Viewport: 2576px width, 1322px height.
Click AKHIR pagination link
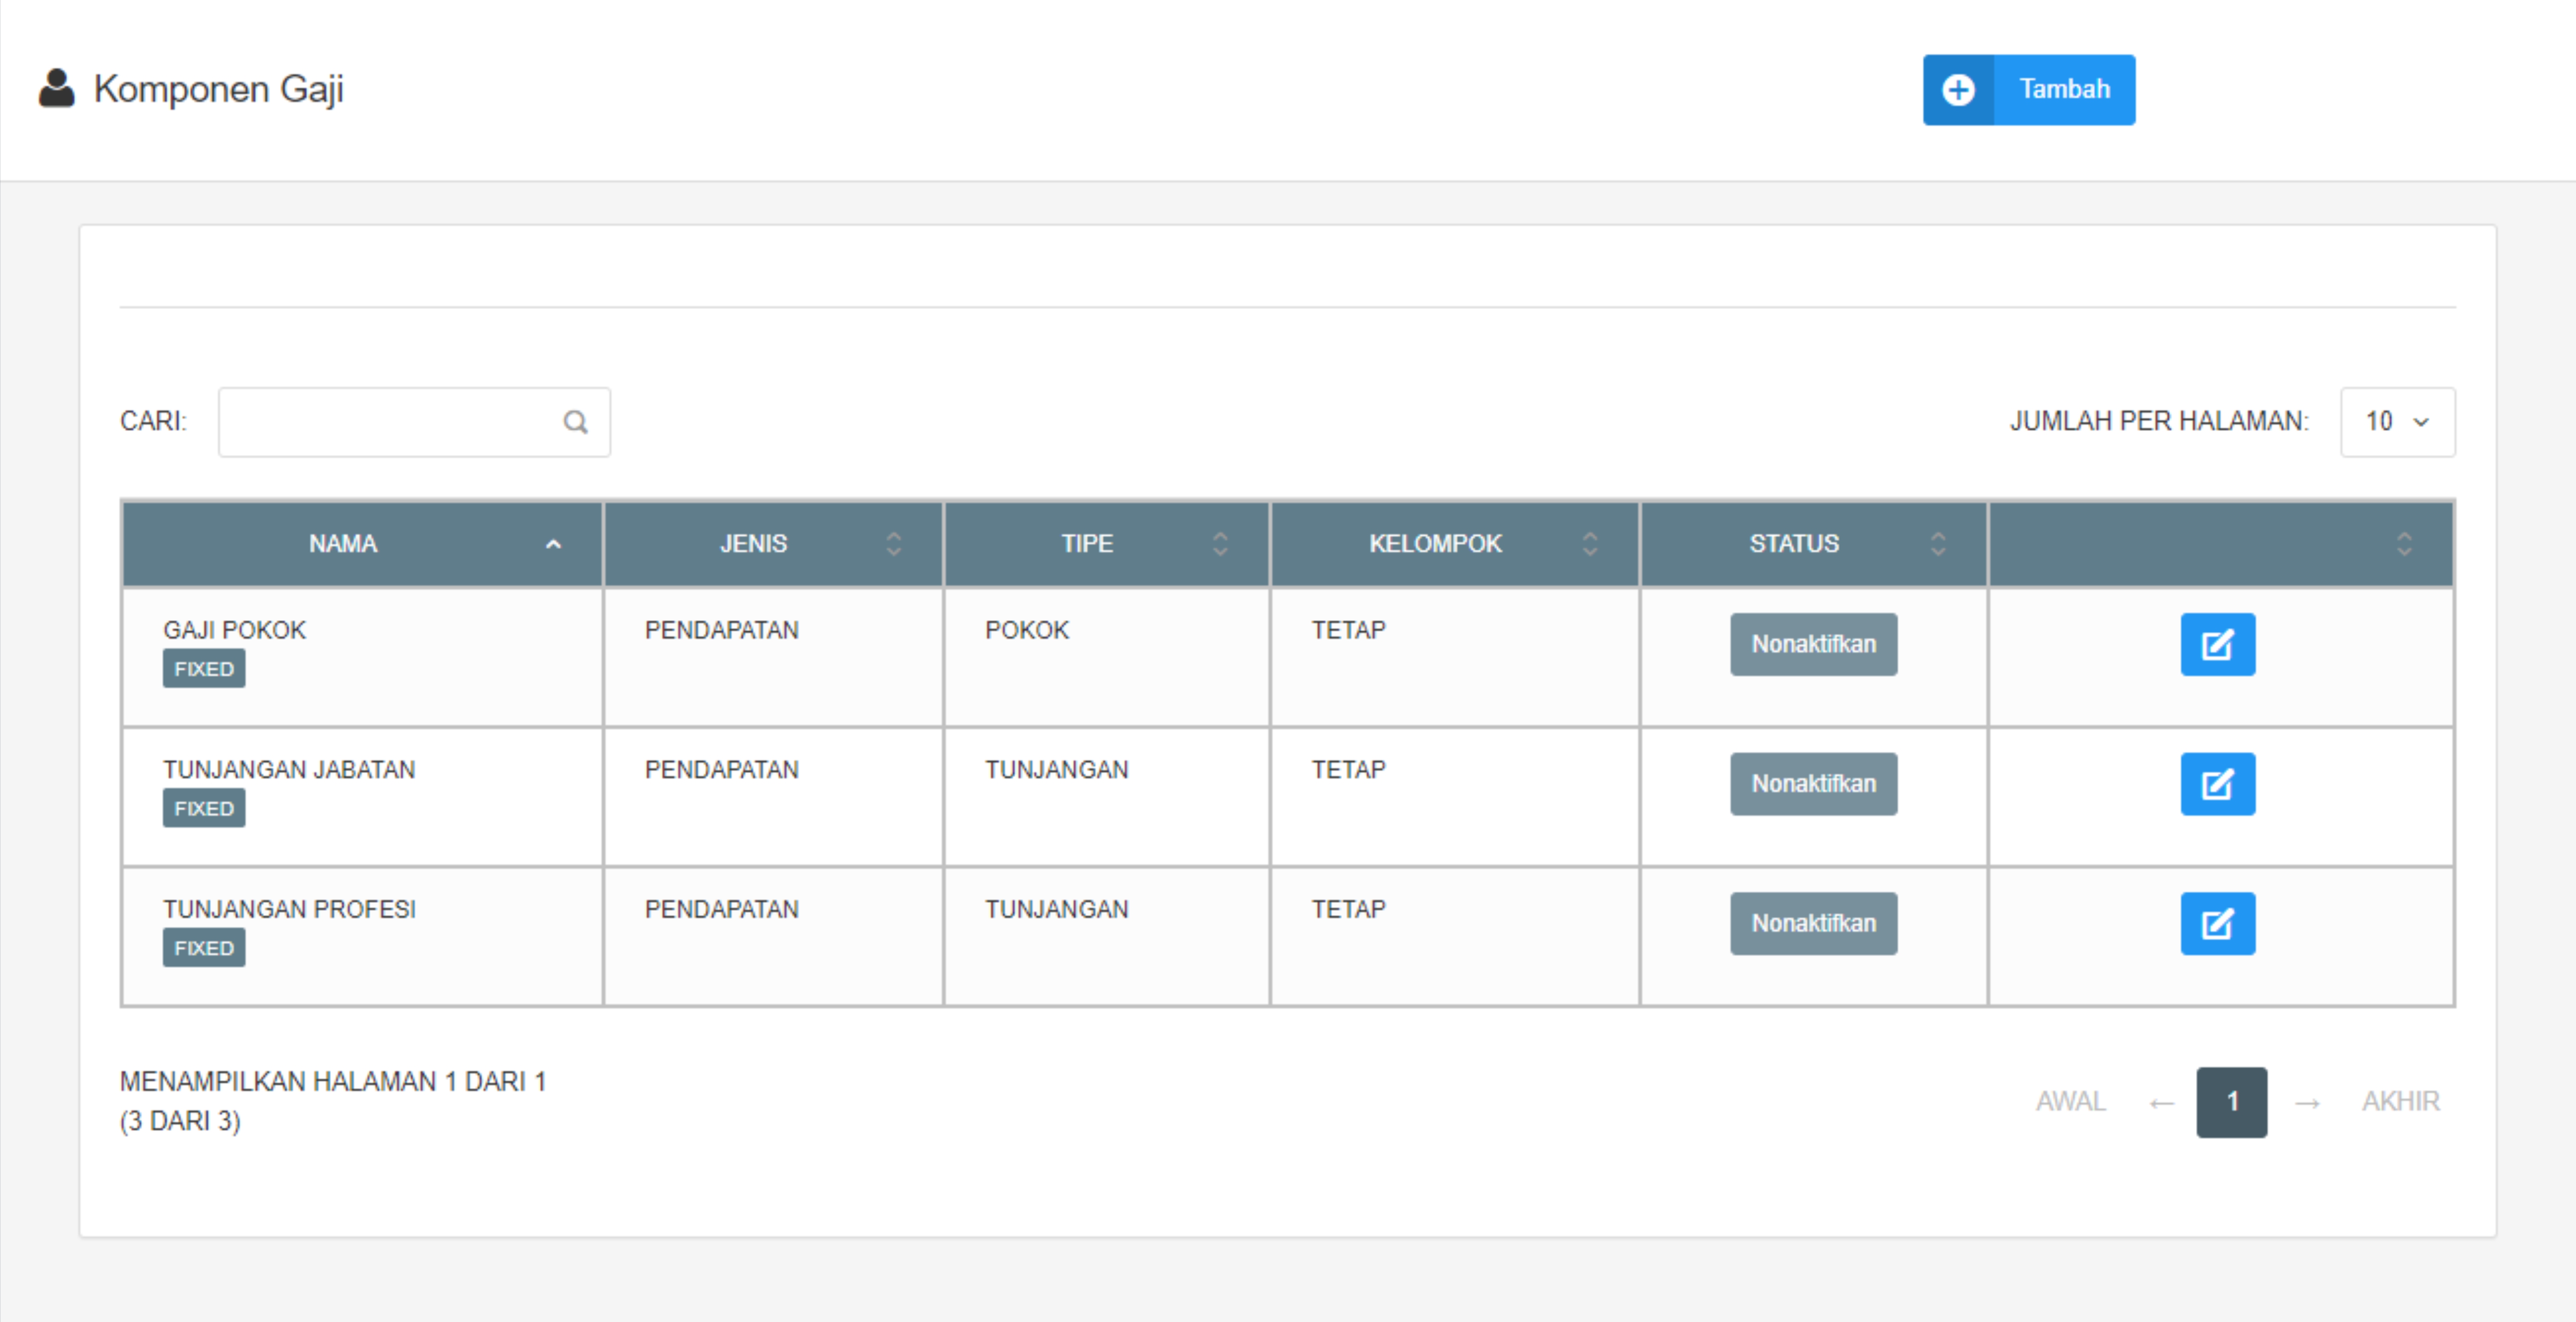click(2400, 1102)
